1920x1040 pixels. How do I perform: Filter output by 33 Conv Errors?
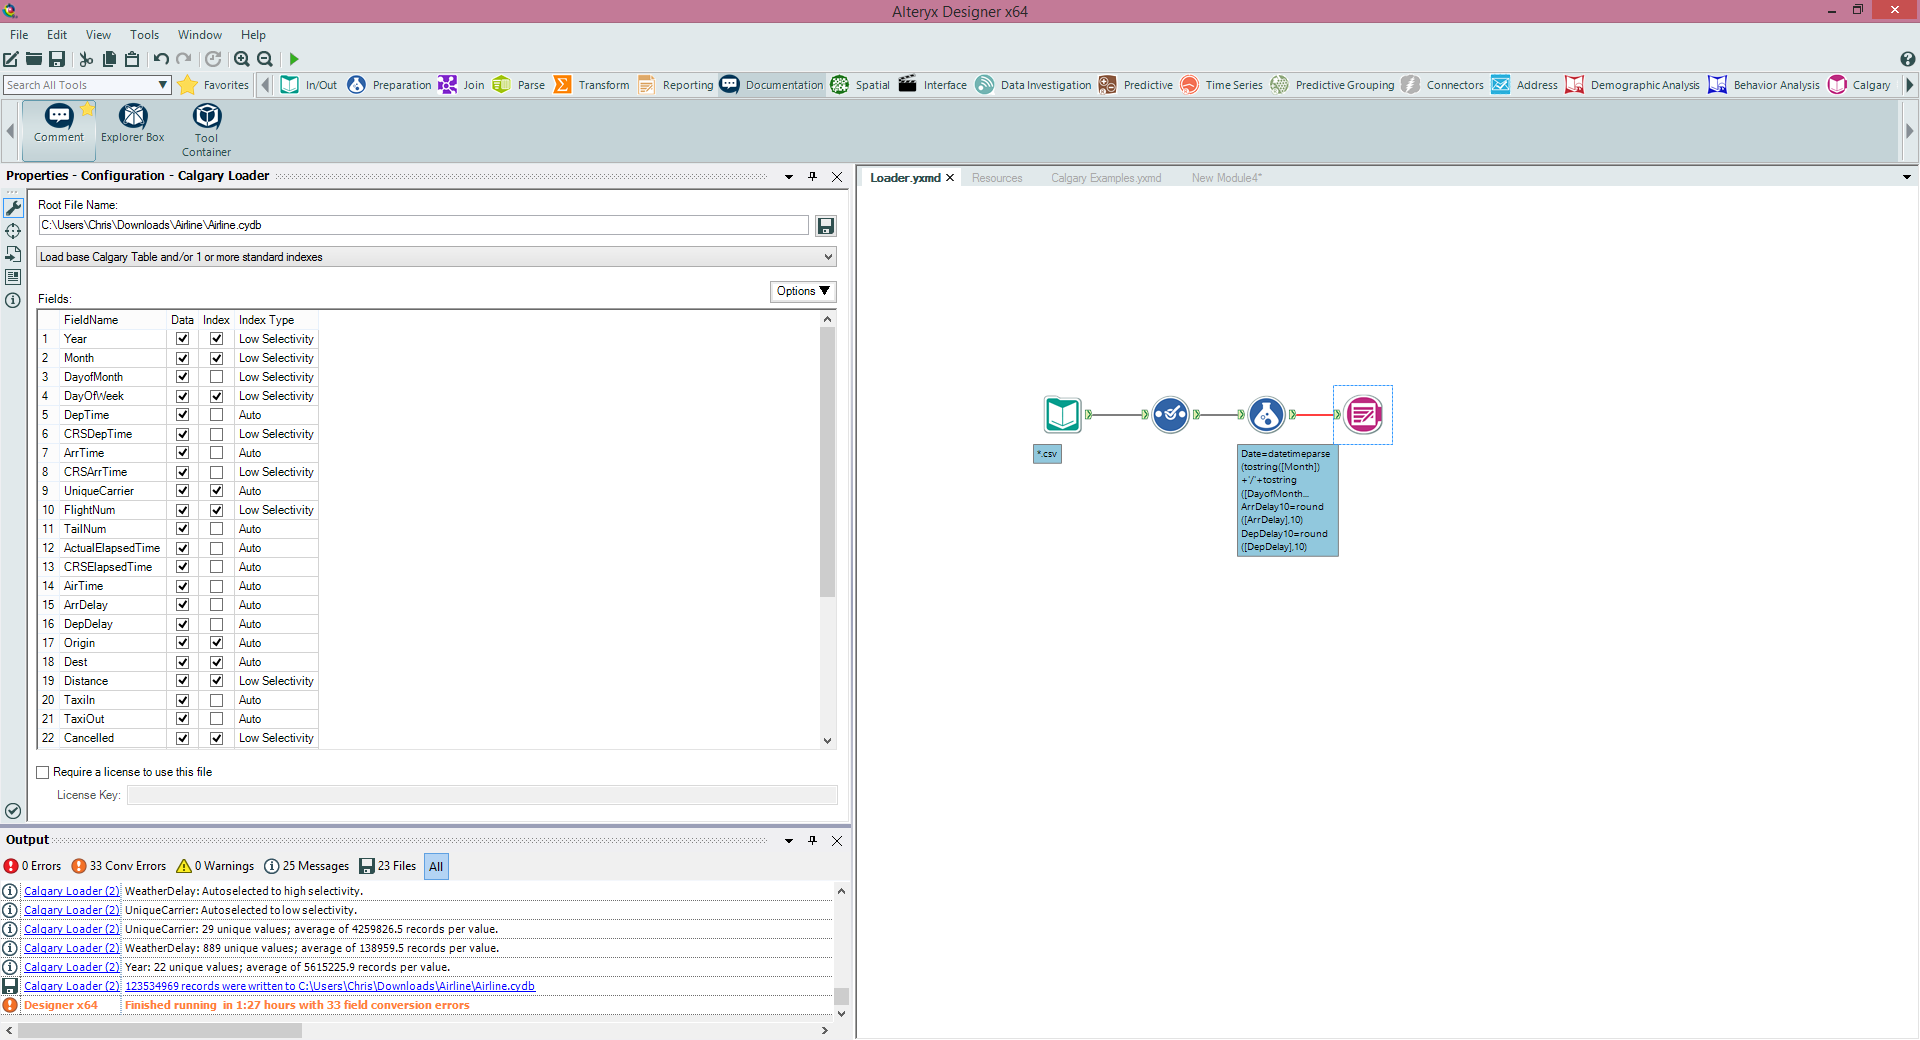click(x=119, y=866)
